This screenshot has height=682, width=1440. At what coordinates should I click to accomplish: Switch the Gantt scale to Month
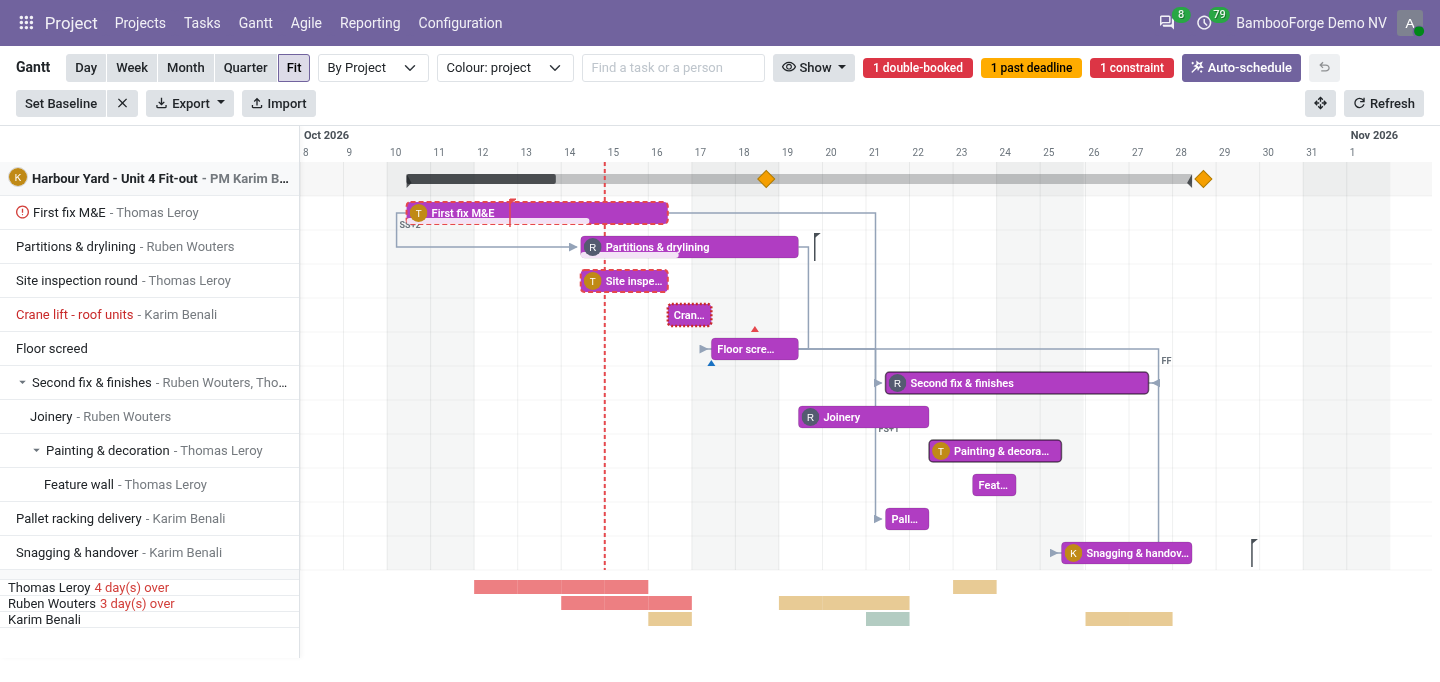tap(186, 68)
